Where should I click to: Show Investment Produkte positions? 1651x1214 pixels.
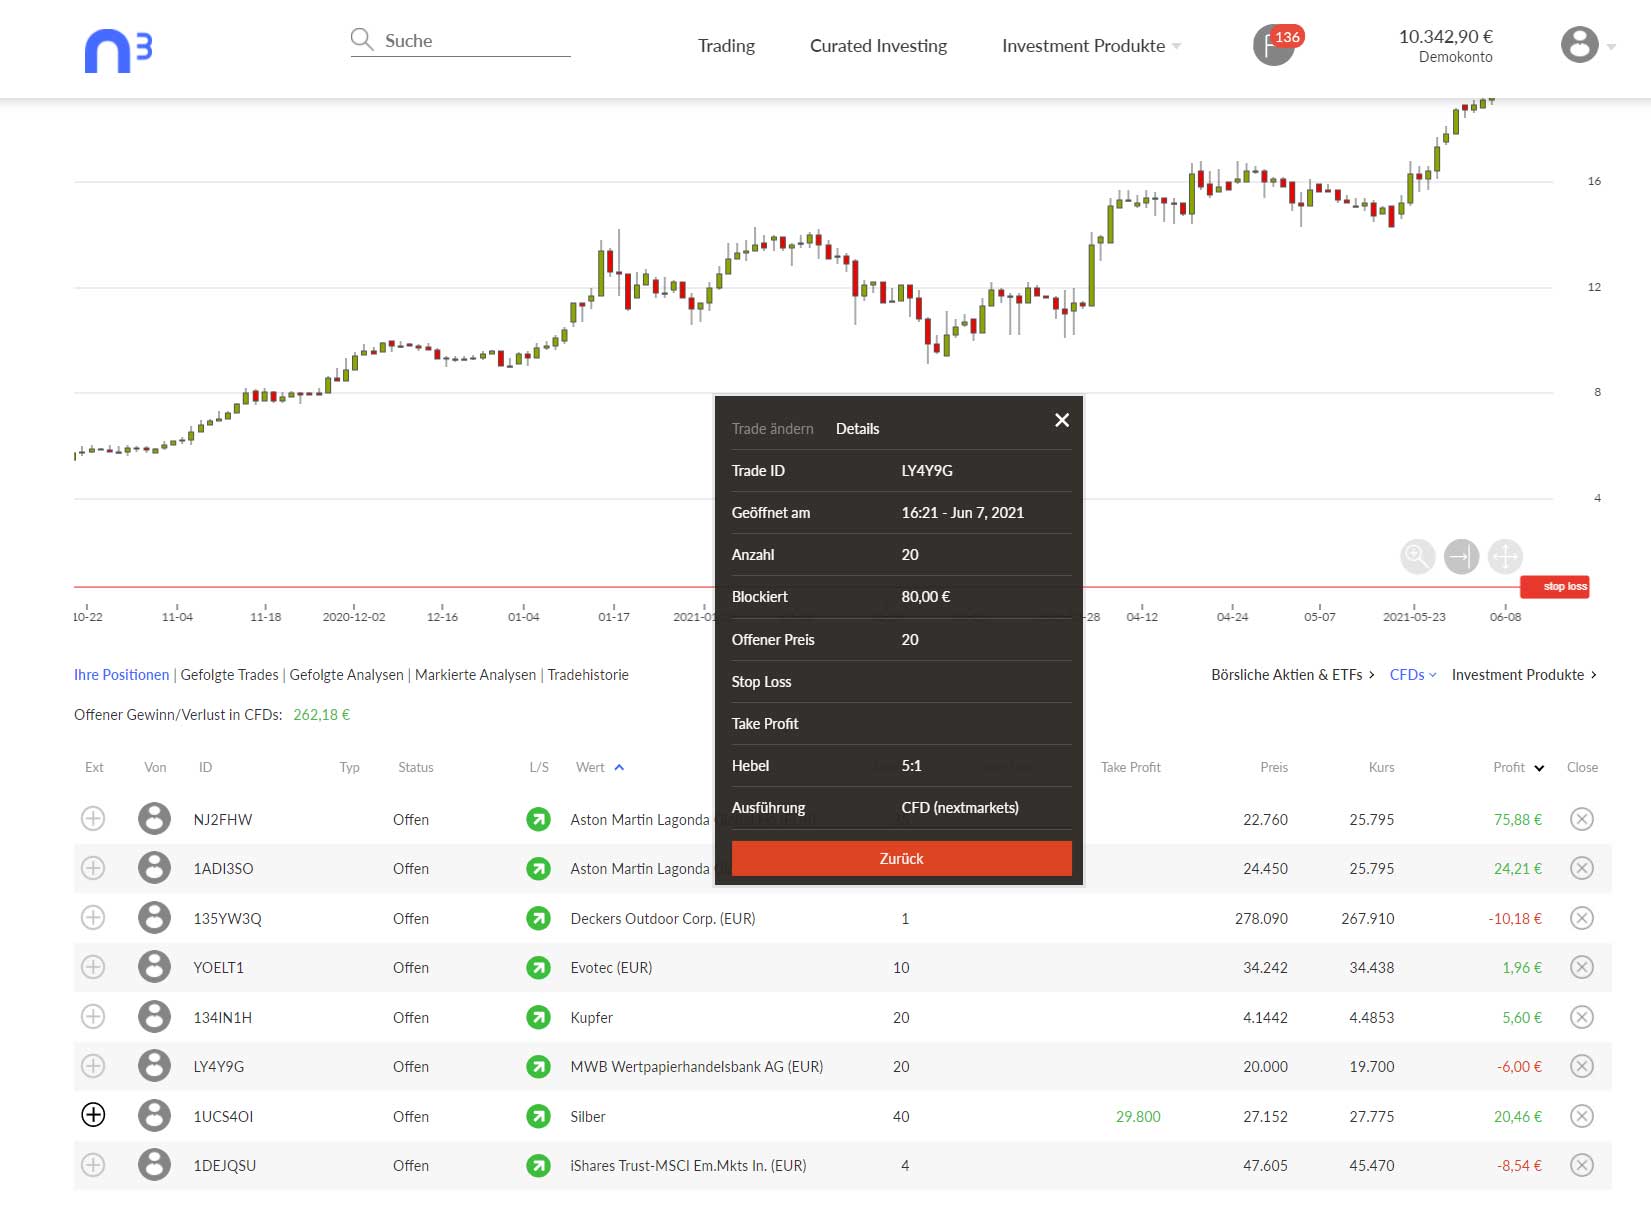(x=1524, y=675)
